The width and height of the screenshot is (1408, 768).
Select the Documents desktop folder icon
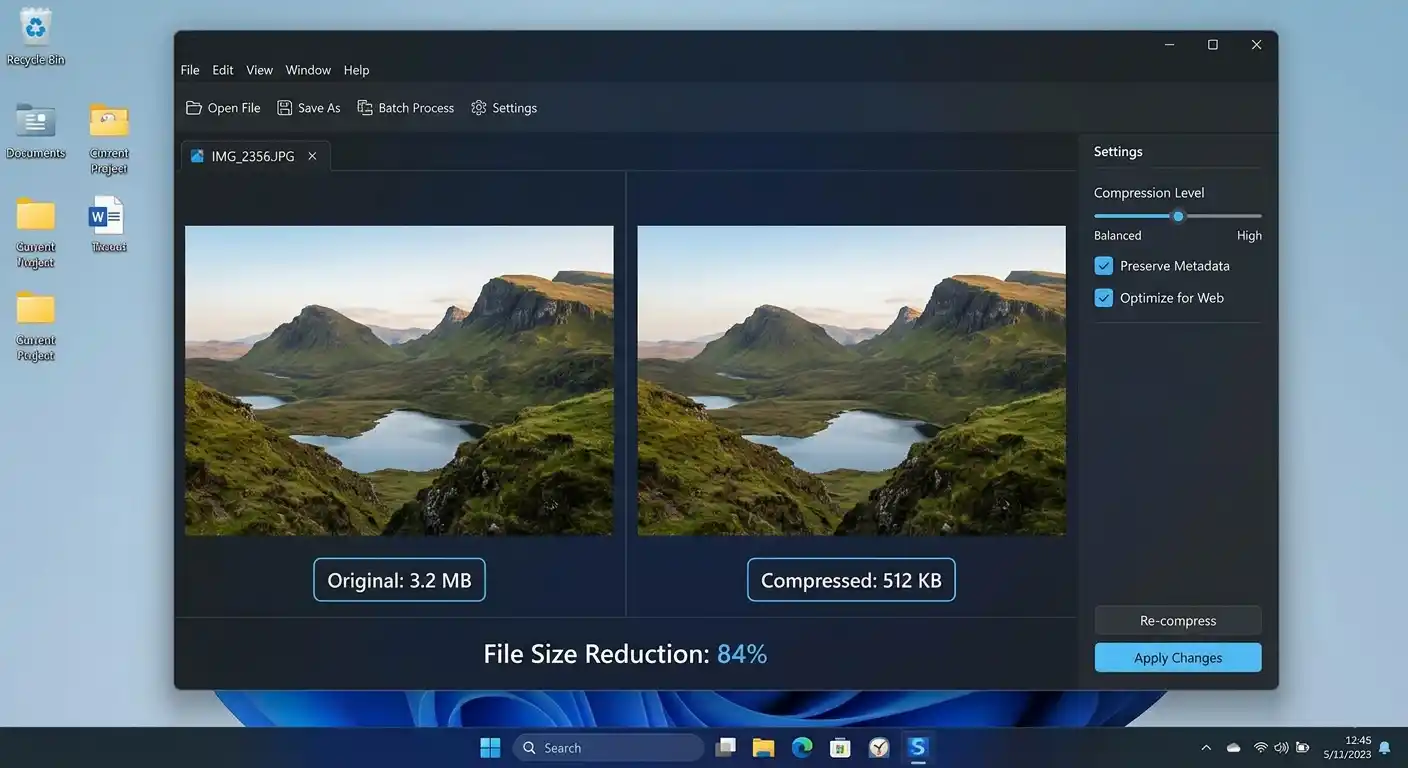(x=36, y=121)
